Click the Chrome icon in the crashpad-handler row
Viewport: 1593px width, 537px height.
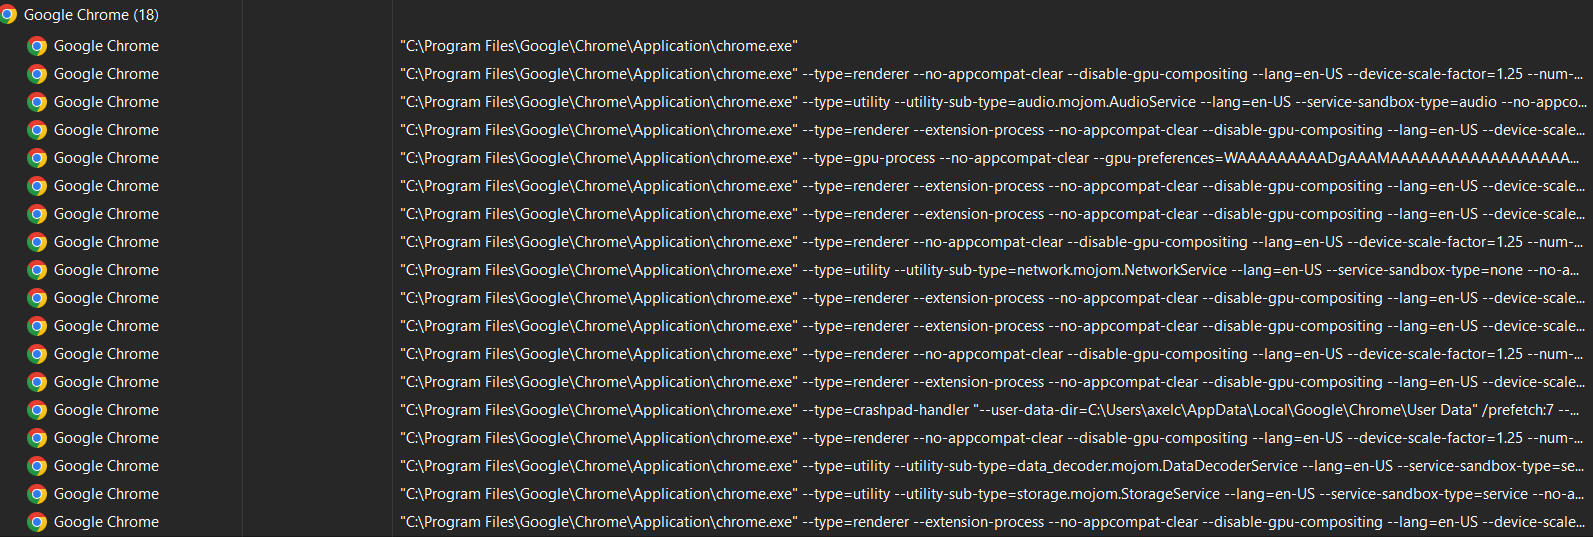[37, 410]
